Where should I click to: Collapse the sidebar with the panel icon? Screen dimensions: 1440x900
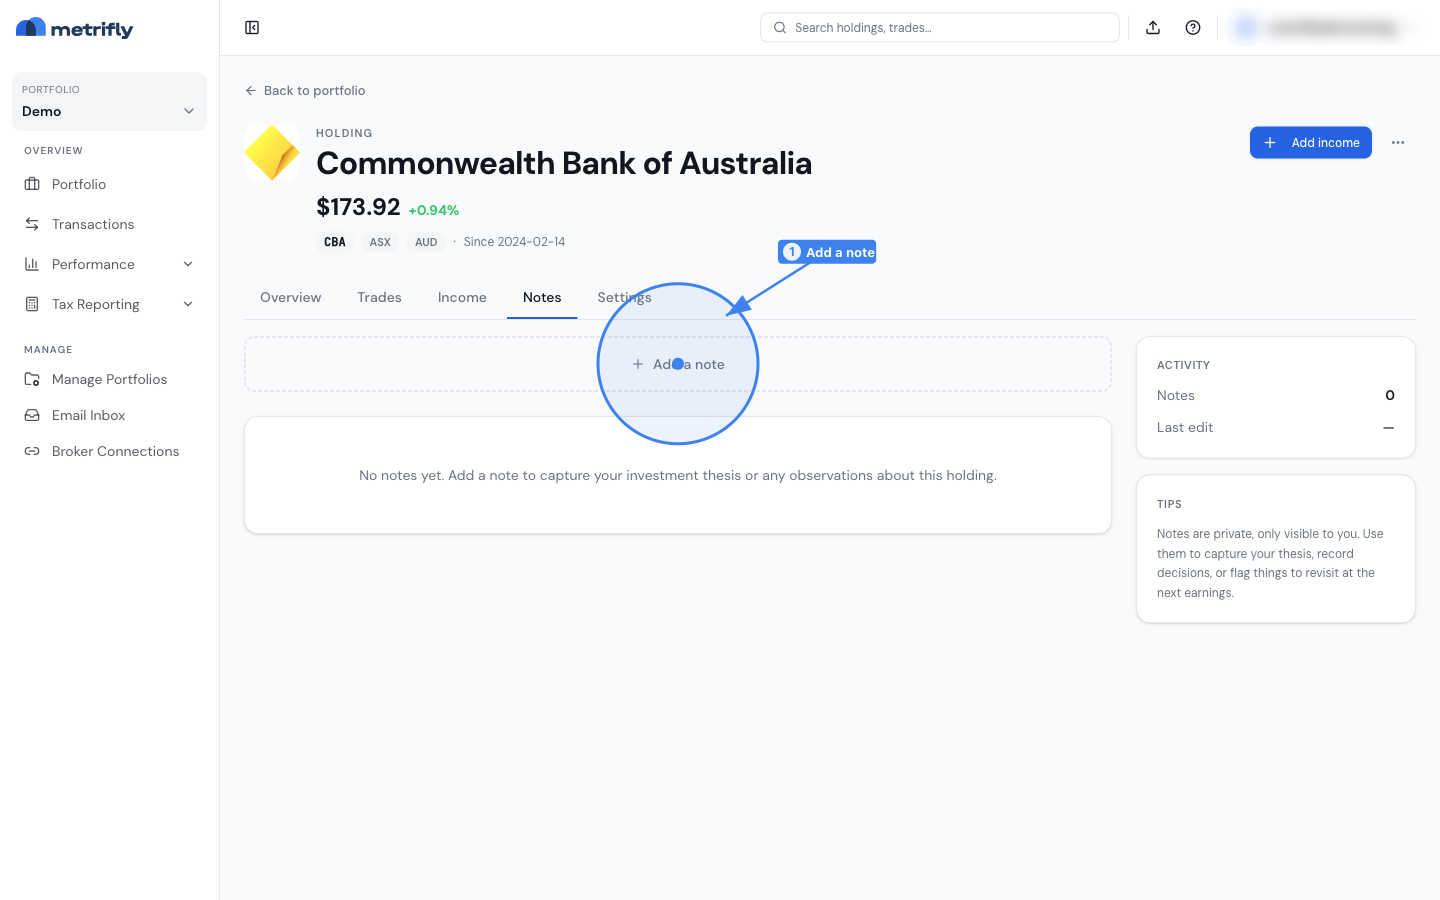click(252, 28)
